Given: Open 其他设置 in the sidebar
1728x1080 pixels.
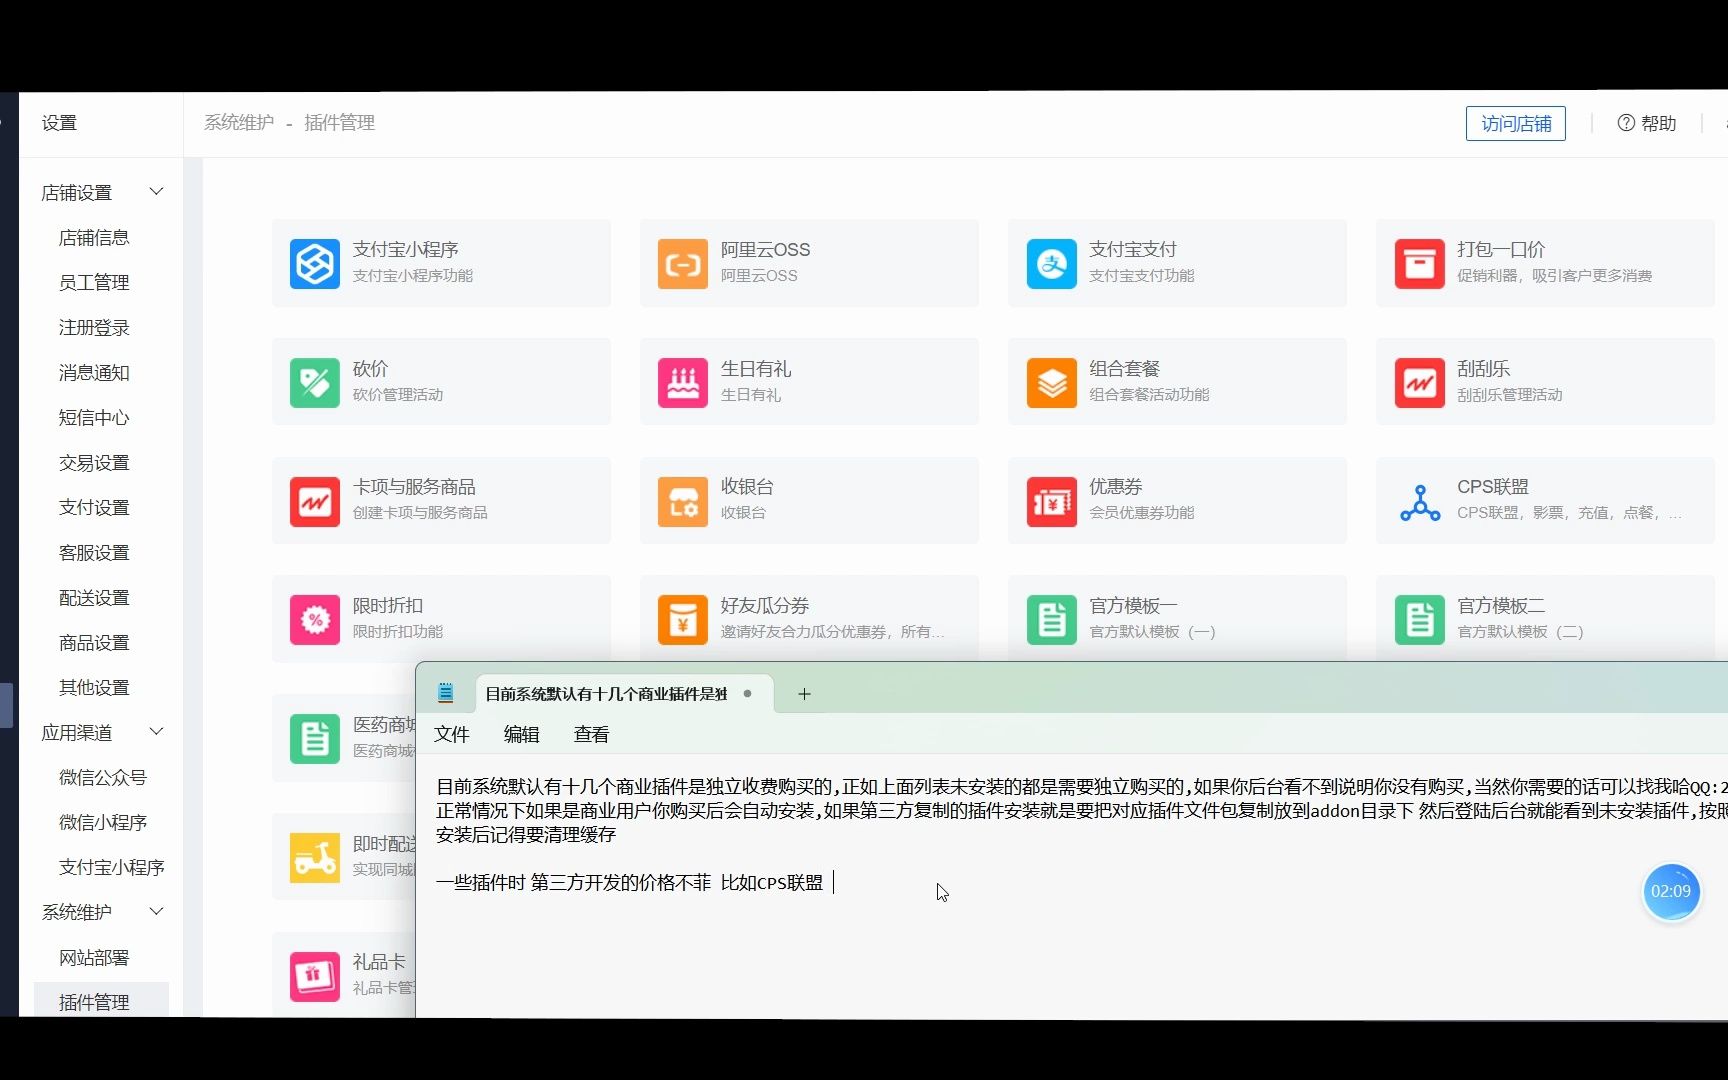Looking at the screenshot, I should tap(94, 688).
